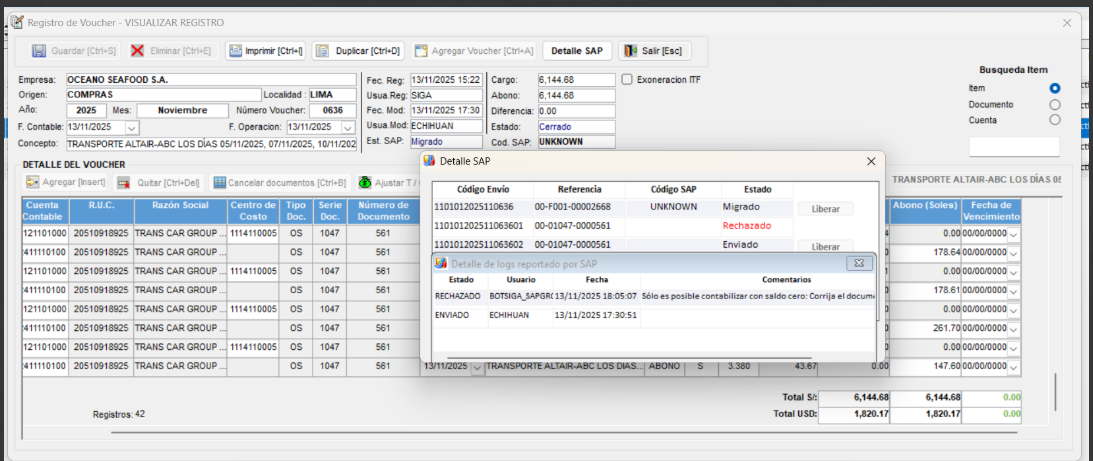This screenshot has width=1093, height=461.
Task: Click the Busqueda Item search field
Action: click(x=1014, y=147)
